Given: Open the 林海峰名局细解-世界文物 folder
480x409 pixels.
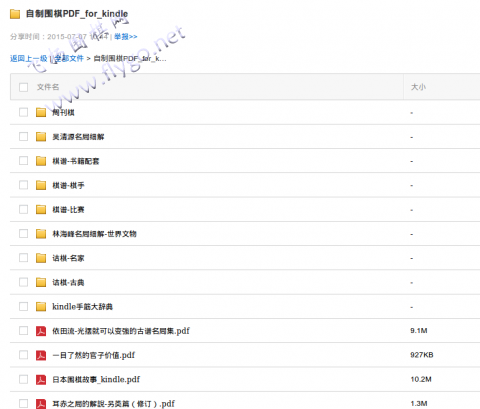Looking at the screenshot, I should [x=94, y=234].
